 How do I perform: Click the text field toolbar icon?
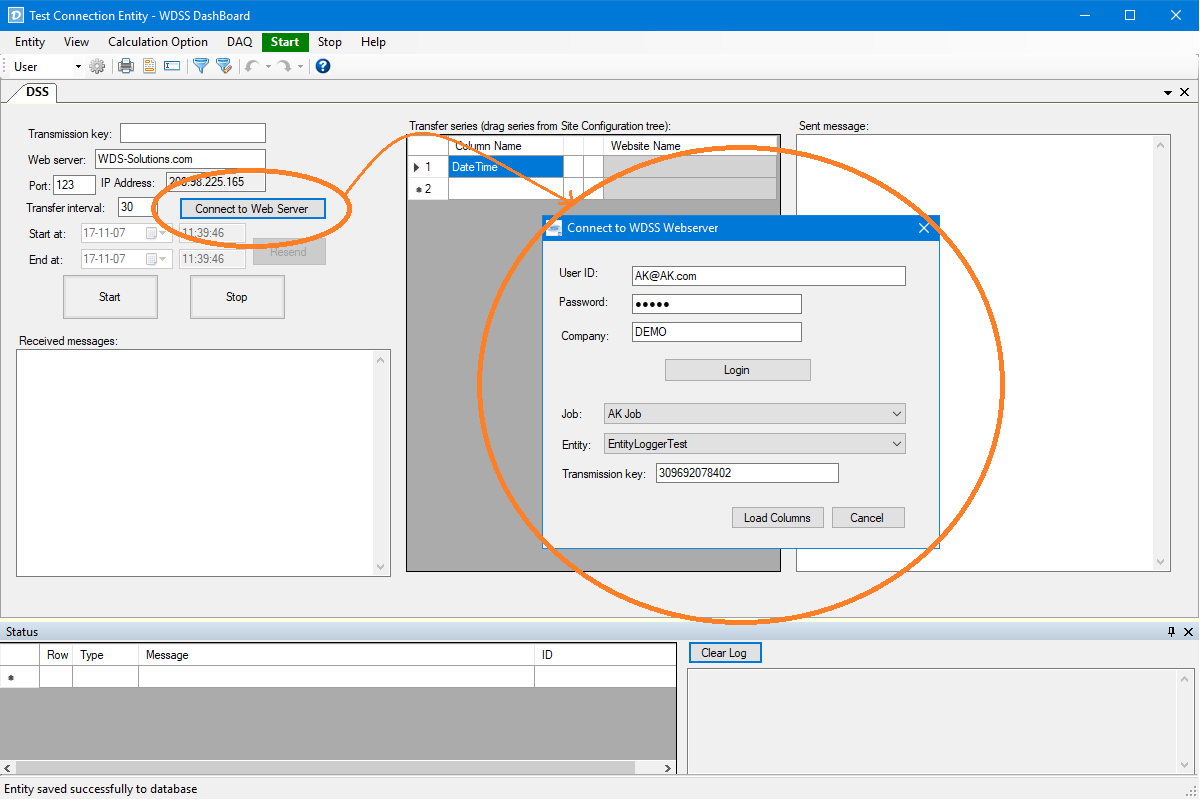tap(172, 66)
